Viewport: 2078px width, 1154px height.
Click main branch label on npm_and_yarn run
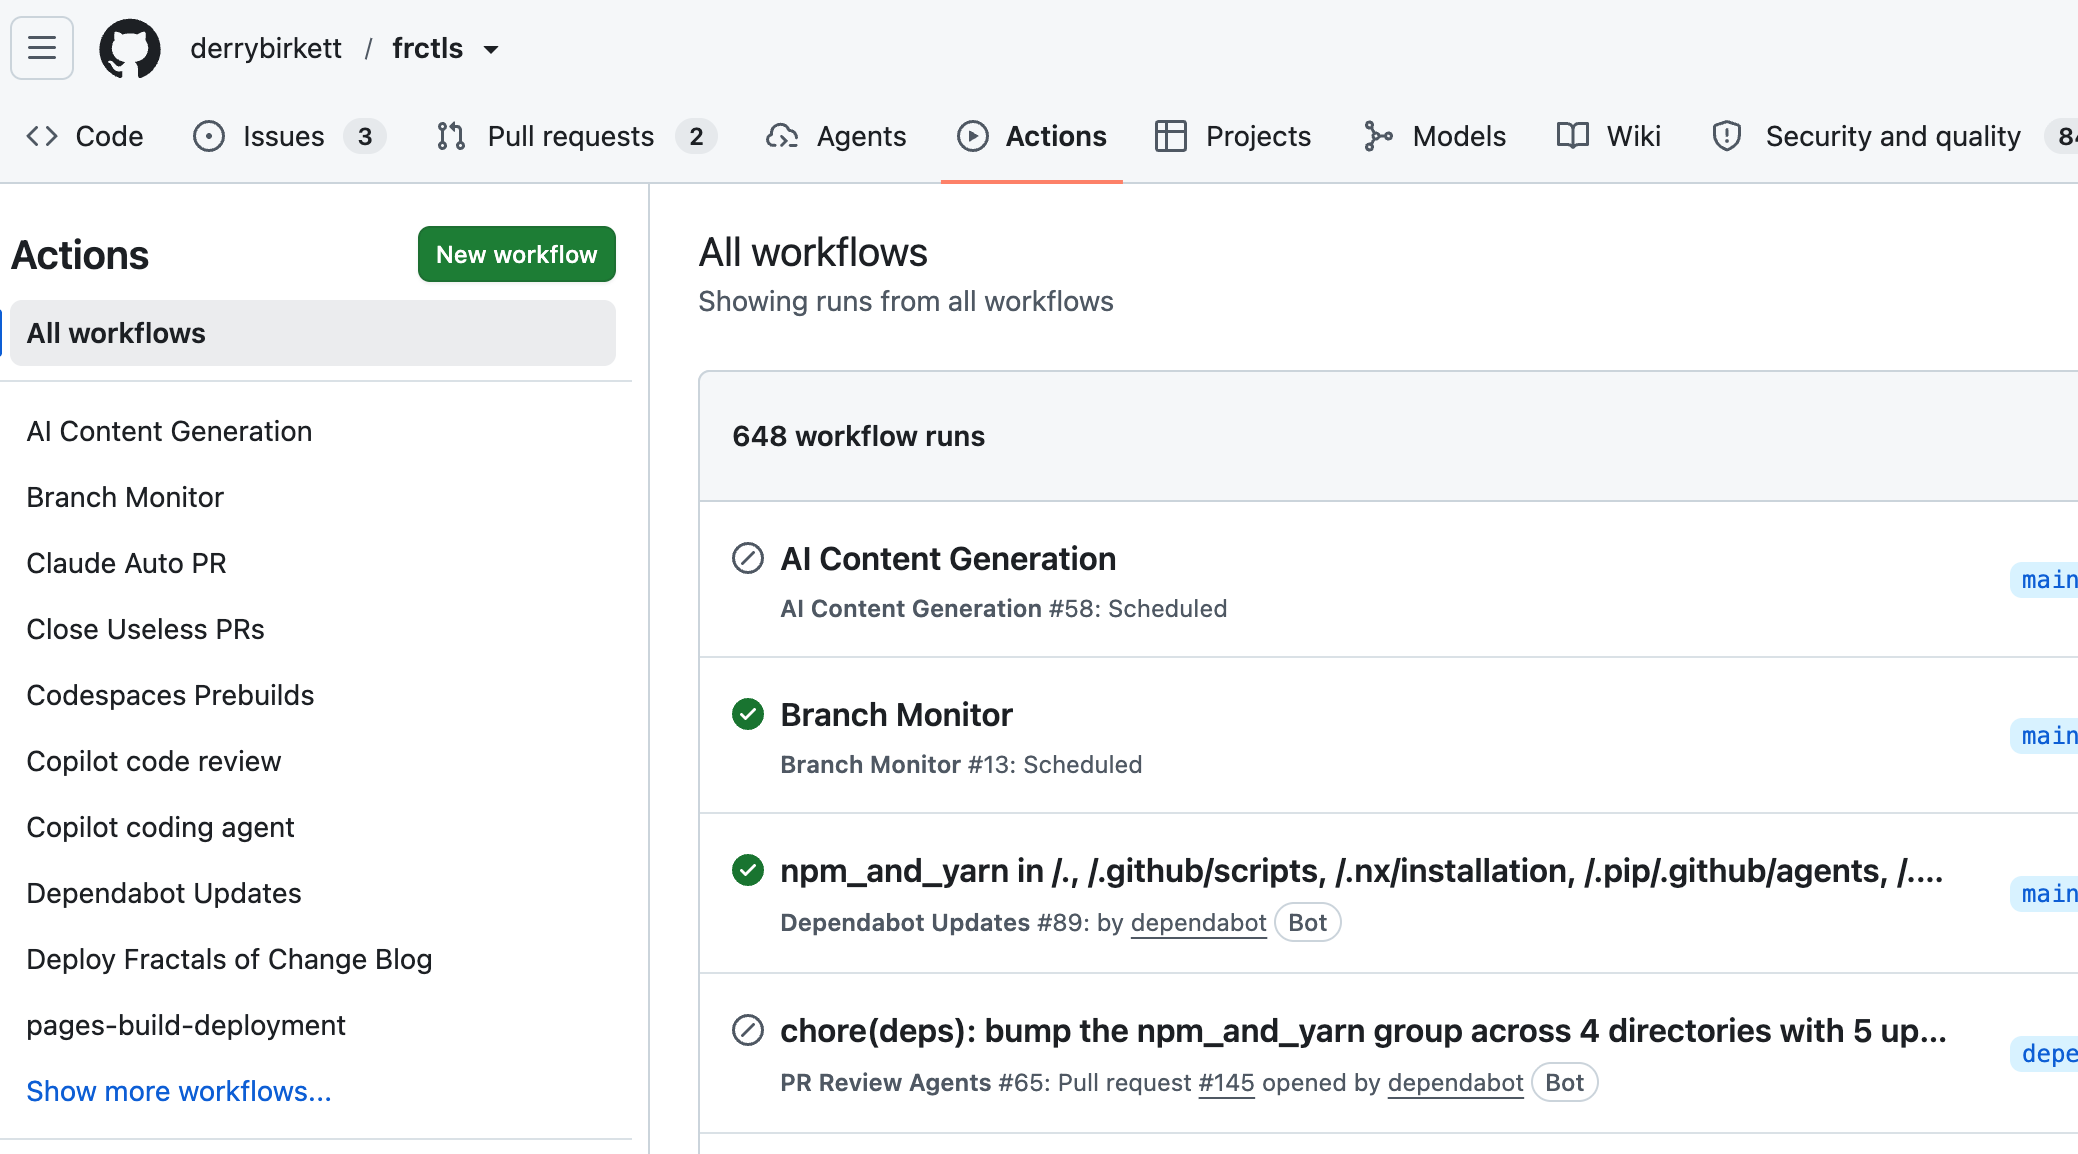[2045, 893]
